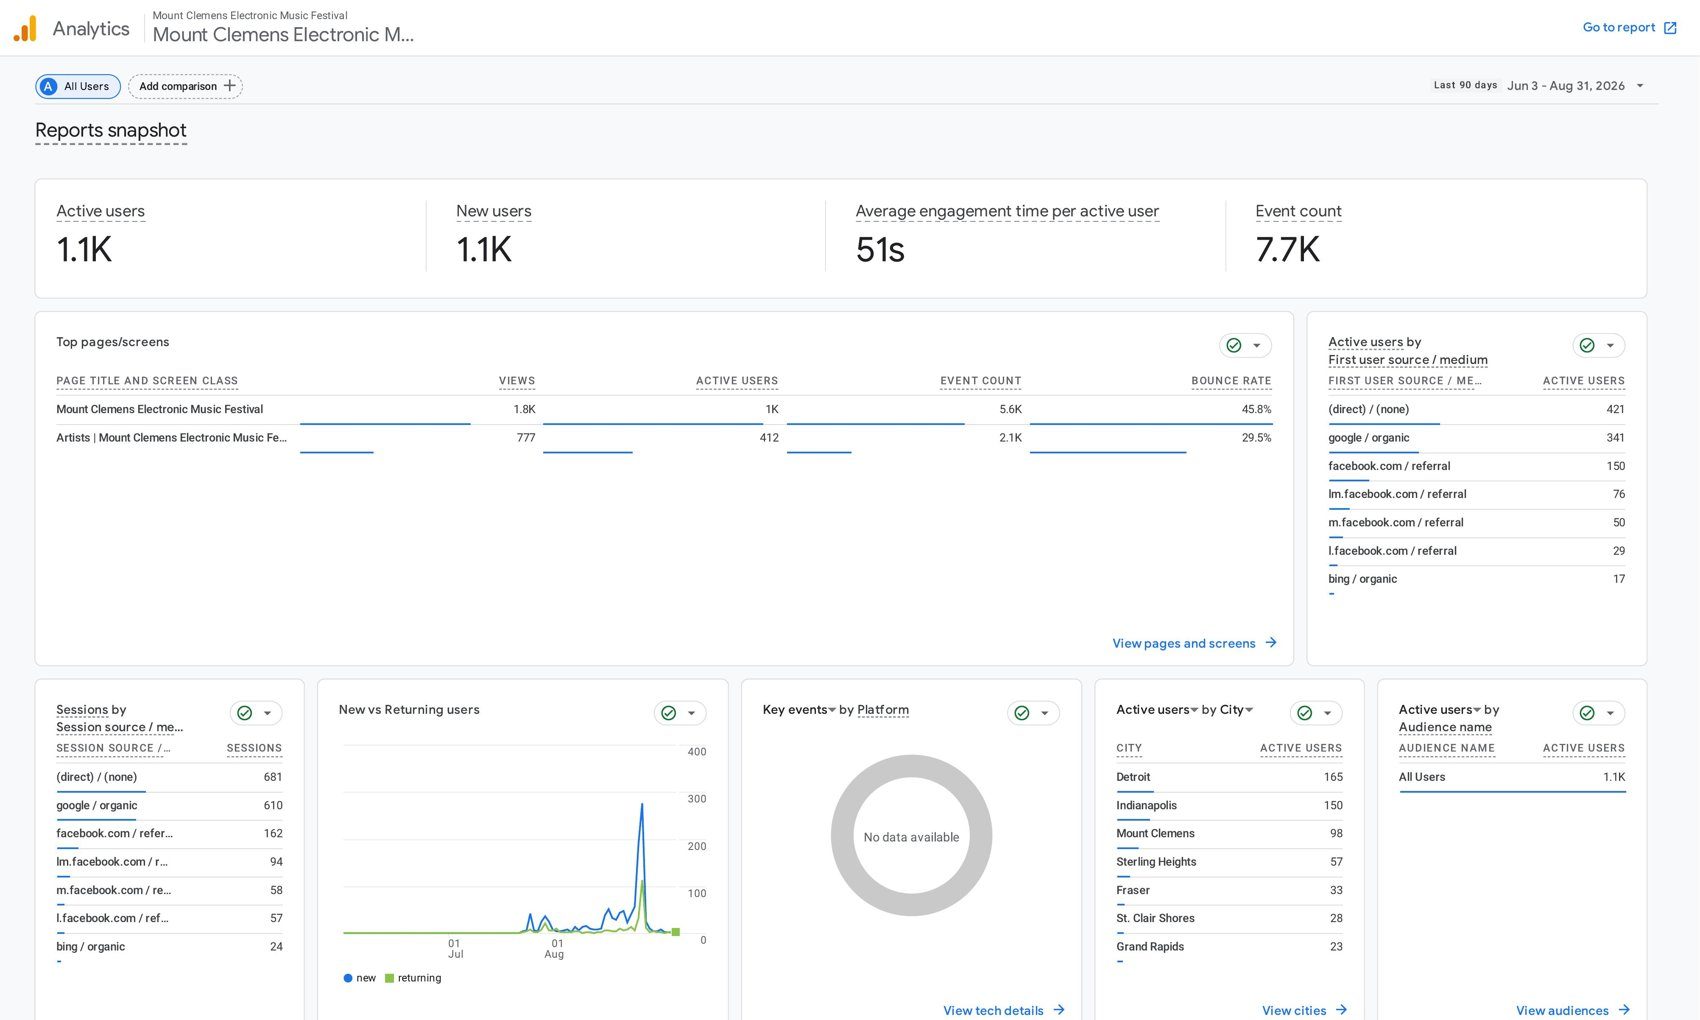The image size is (1700, 1020).
Task: Click the plus icon in Add comparison
Action: coord(230,86)
